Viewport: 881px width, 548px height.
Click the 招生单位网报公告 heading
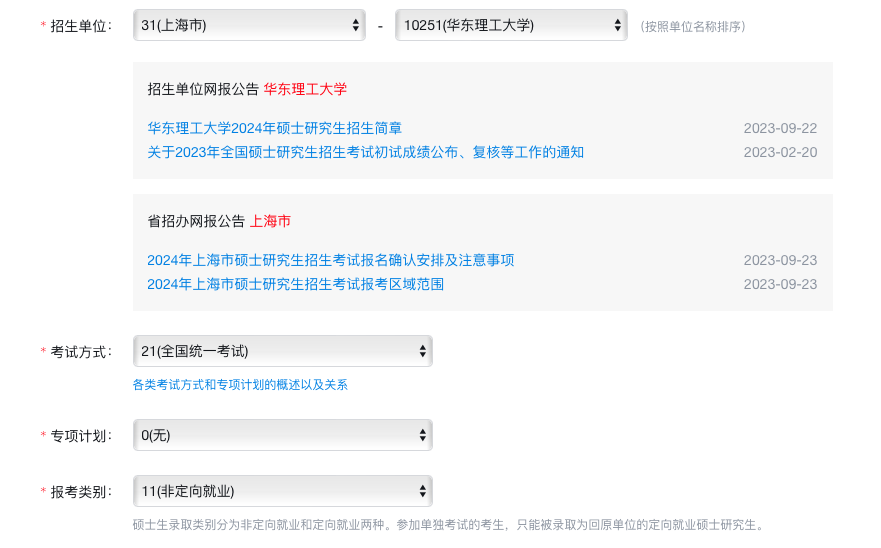point(203,89)
